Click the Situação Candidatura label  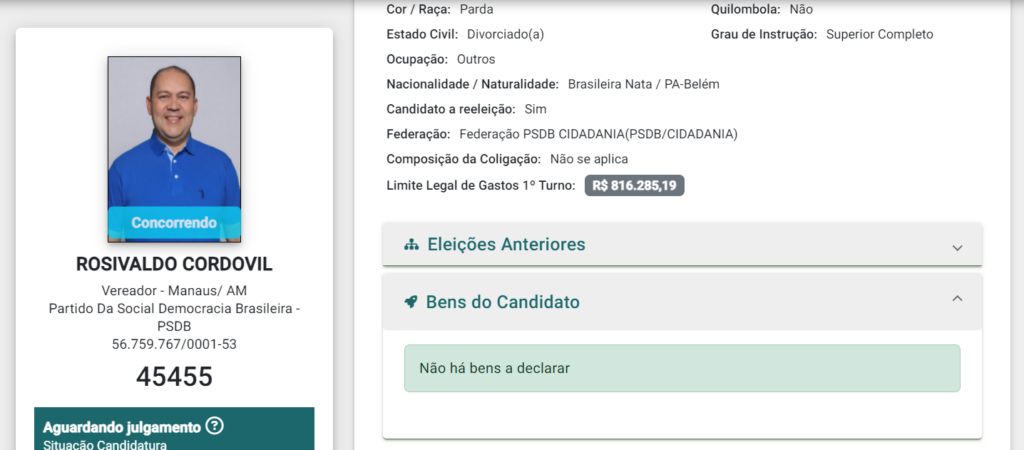pyautogui.click(x=104, y=444)
